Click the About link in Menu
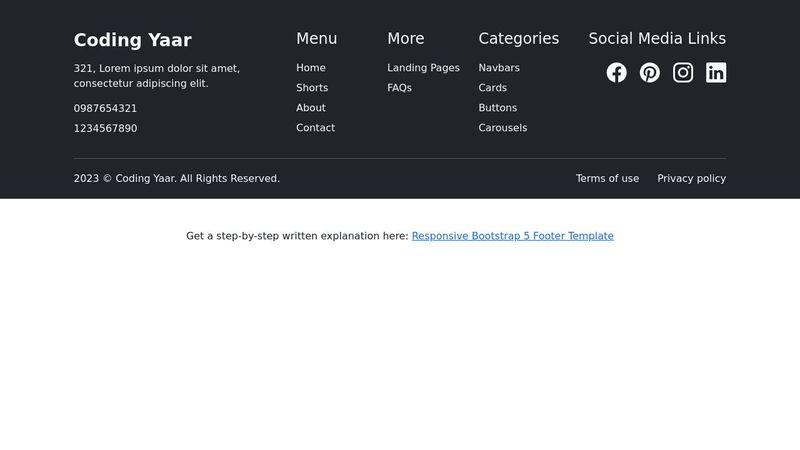Viewport: 800px width, 450px height. coord(311,108)
